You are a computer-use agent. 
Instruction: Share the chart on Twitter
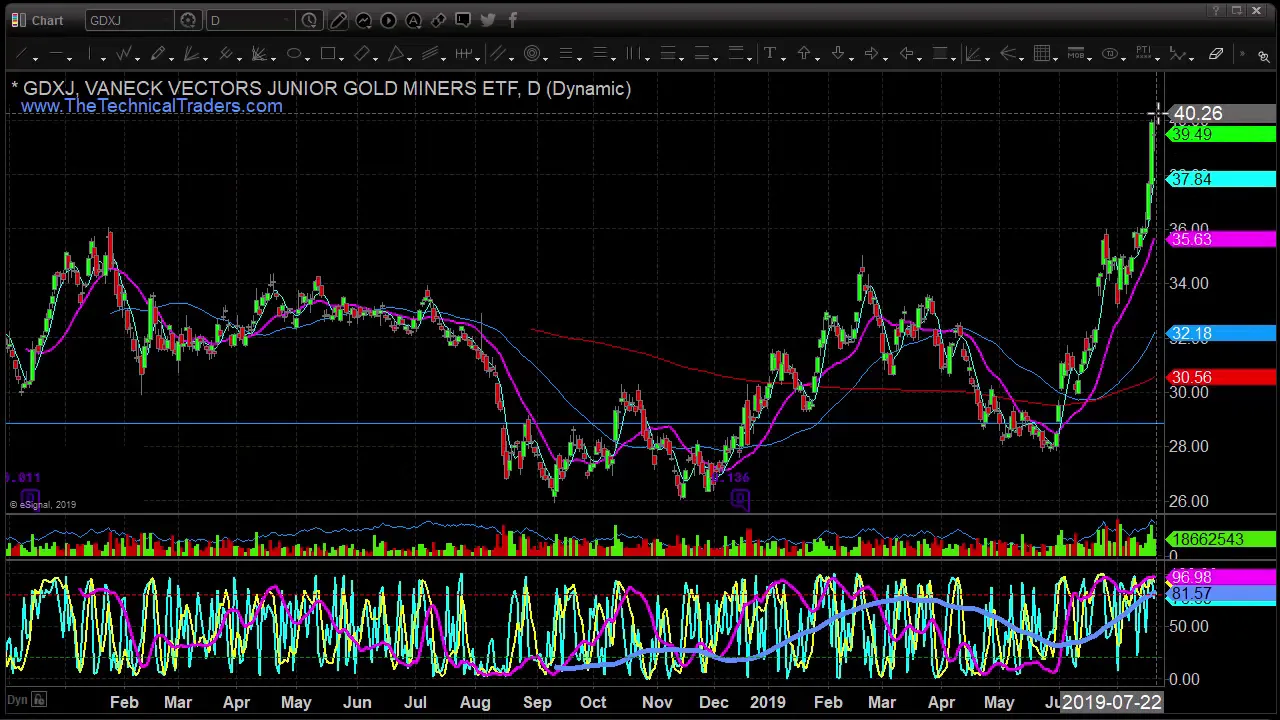tap(488, 20)
